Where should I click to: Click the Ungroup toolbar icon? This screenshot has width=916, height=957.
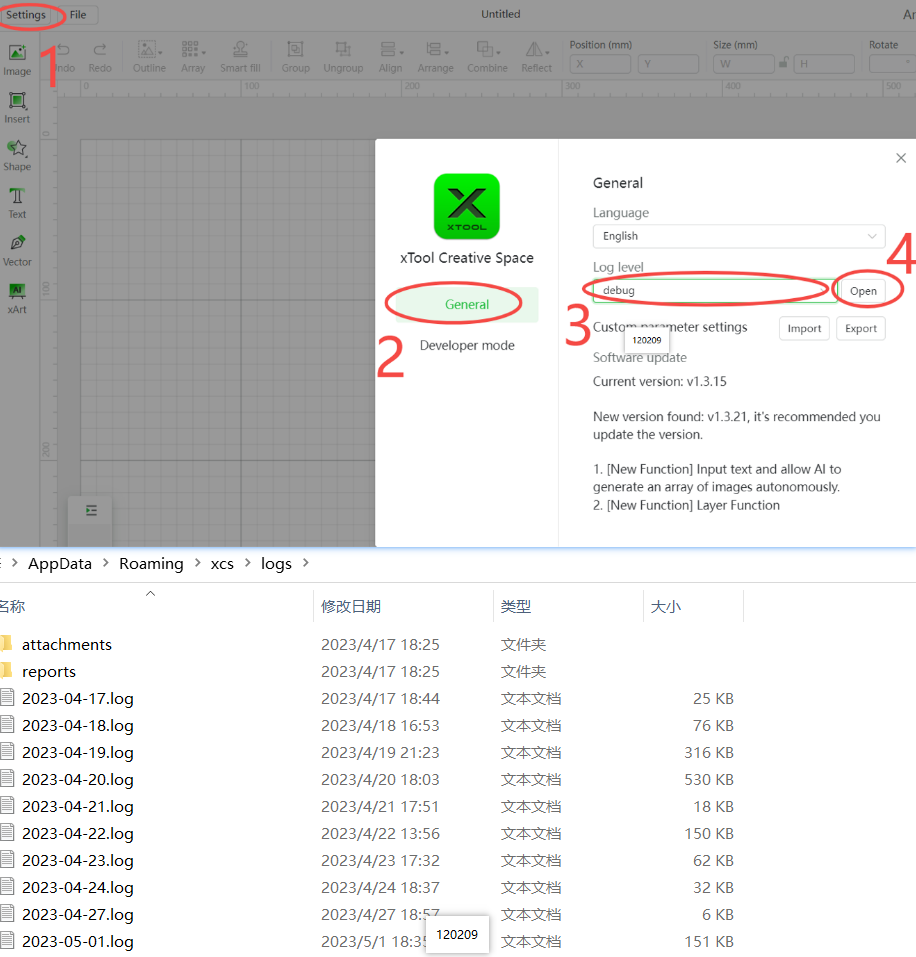(x=343, y=58)
